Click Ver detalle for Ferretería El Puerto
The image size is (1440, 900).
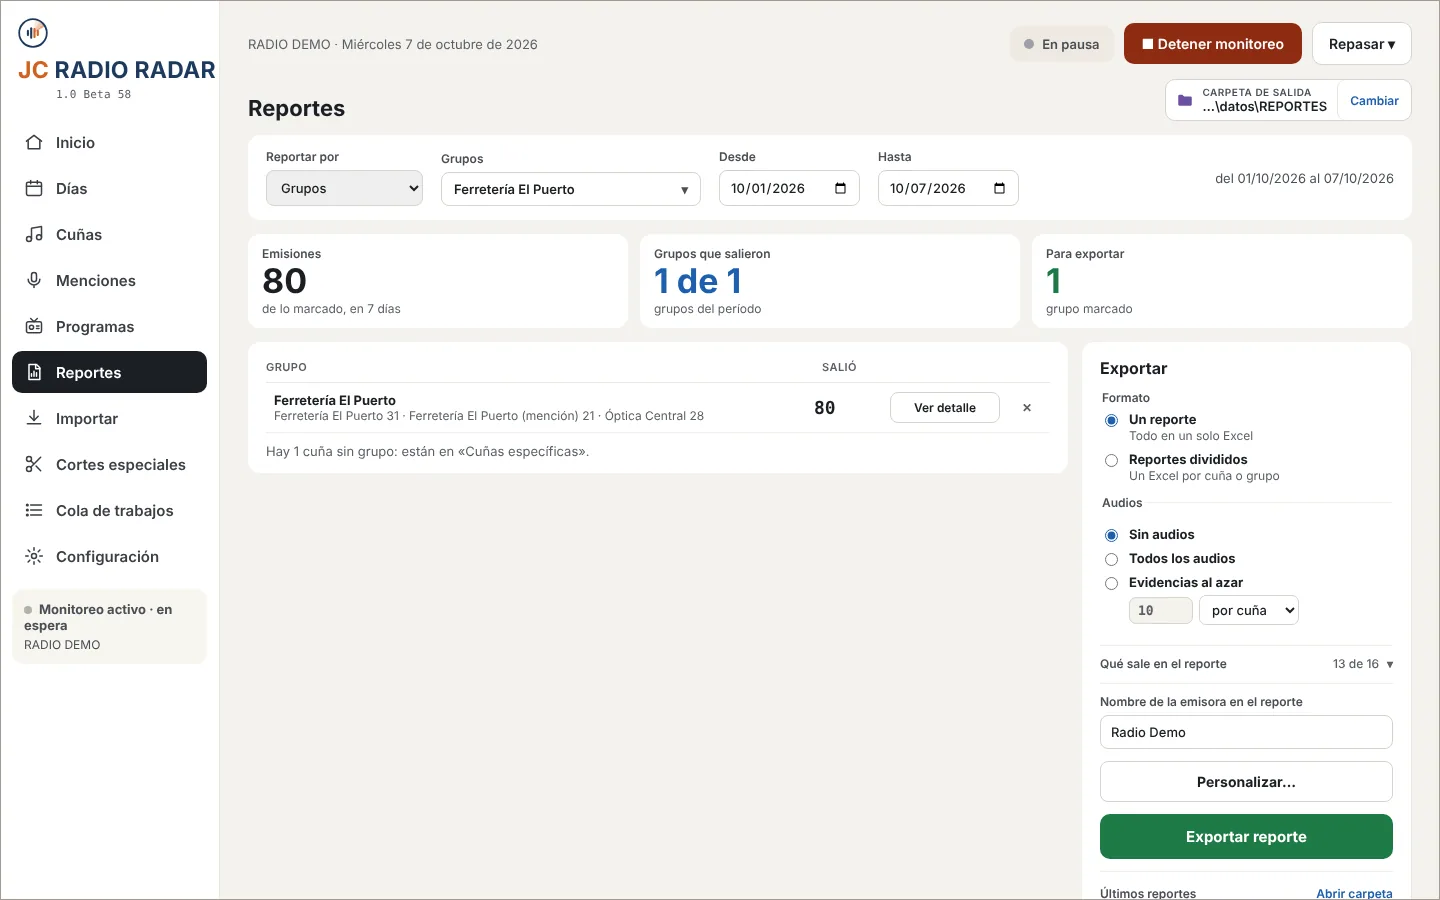(x=945, y=408)
